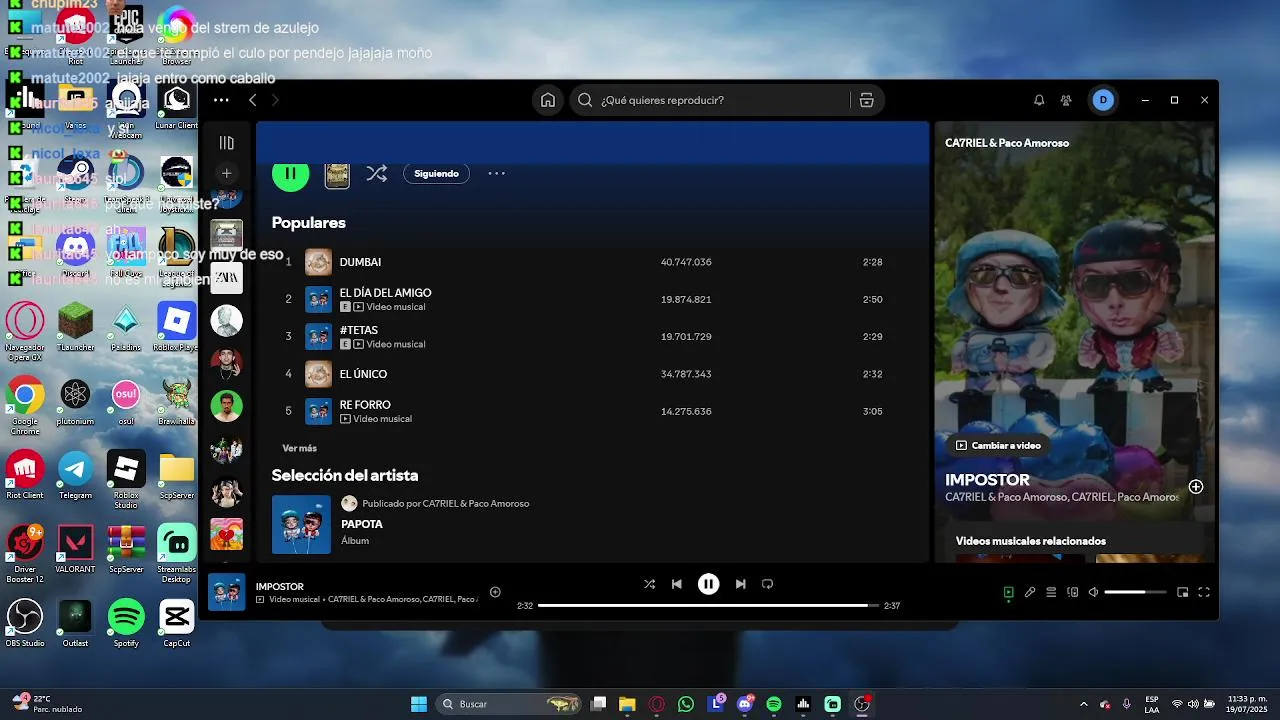Select the song #TETAS

pyautogui.click(x=358, y=330)
